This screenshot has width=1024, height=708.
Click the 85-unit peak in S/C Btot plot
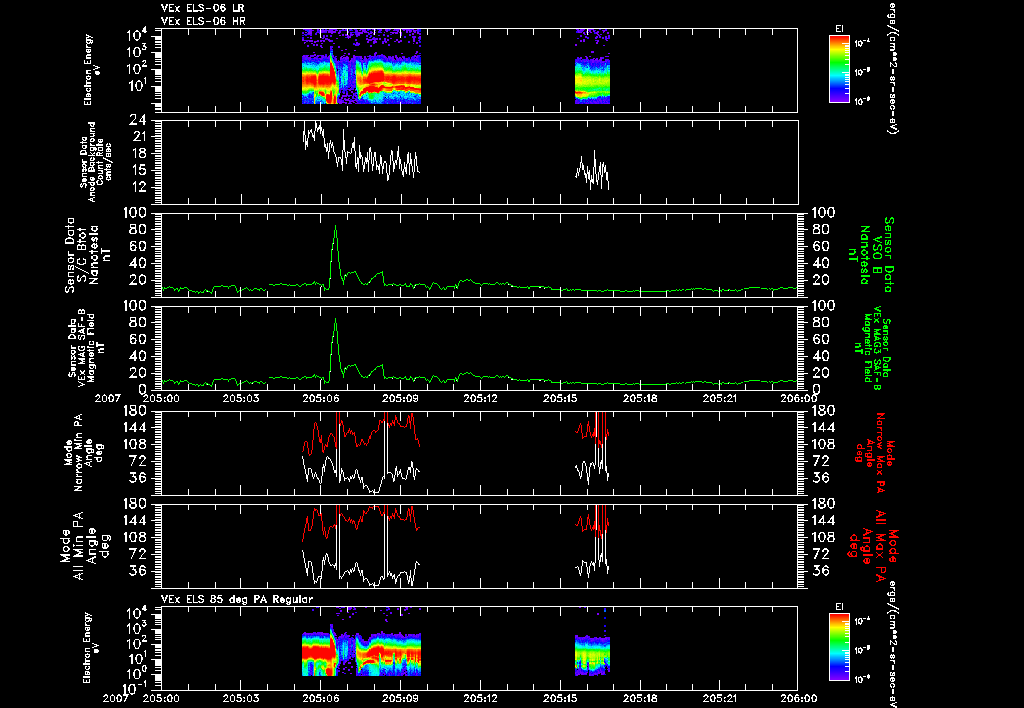coord(336,227)
